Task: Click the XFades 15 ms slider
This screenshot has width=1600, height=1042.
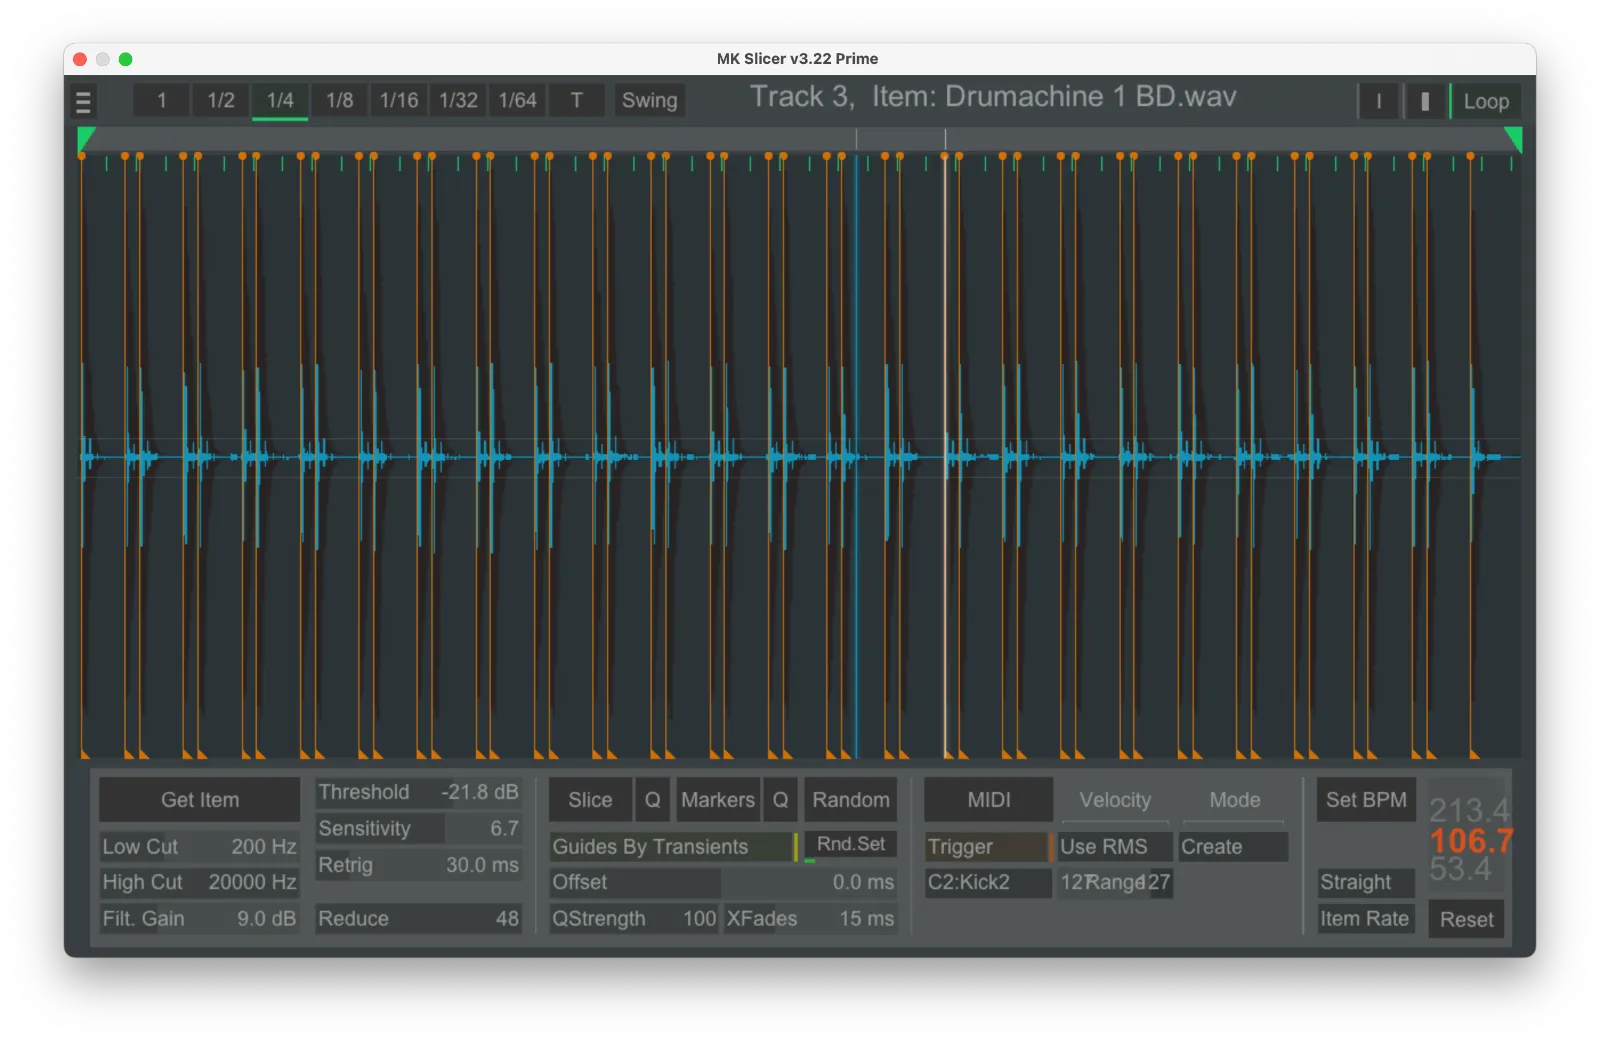Action: (x=810, y=919)
